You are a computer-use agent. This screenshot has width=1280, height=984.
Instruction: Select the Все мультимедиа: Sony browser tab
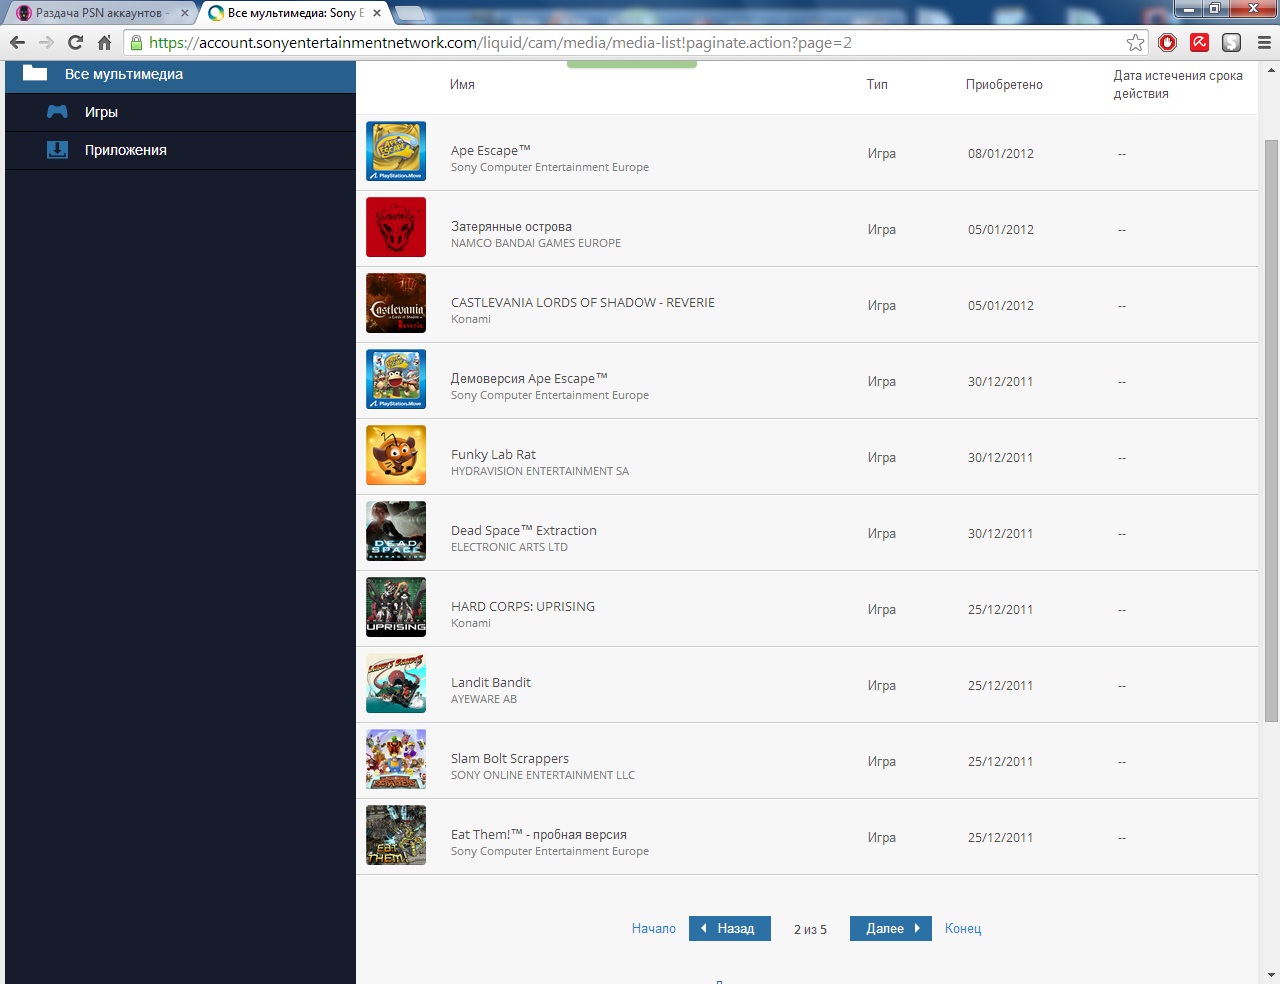click(x=295, y=13)
